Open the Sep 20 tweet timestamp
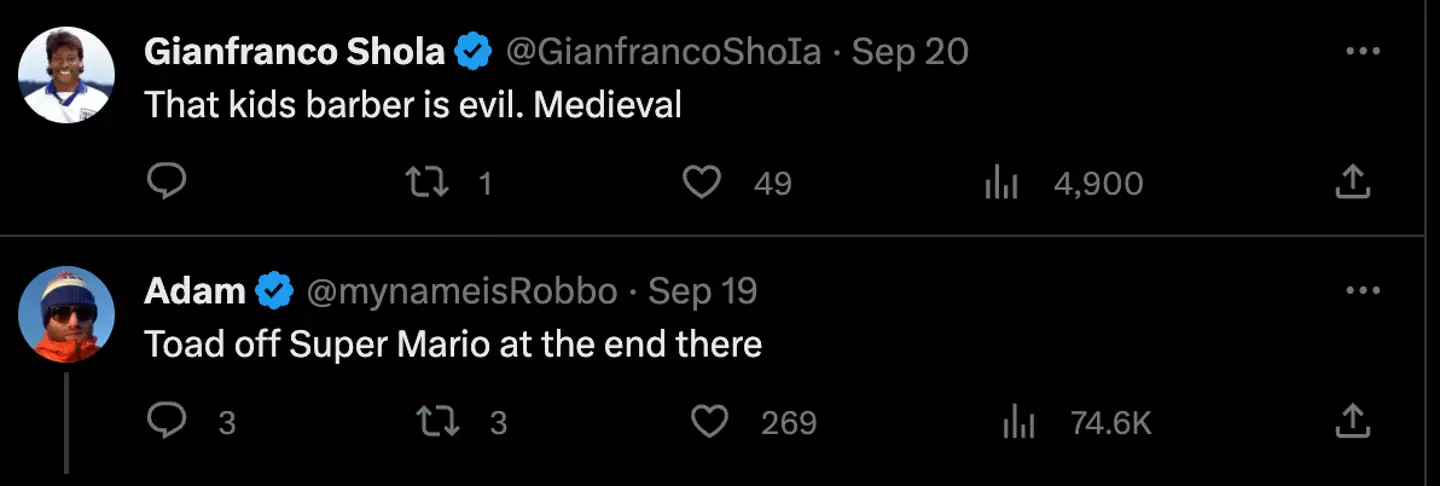This screenshot has height=486, width=1440. tap(910, 52)
